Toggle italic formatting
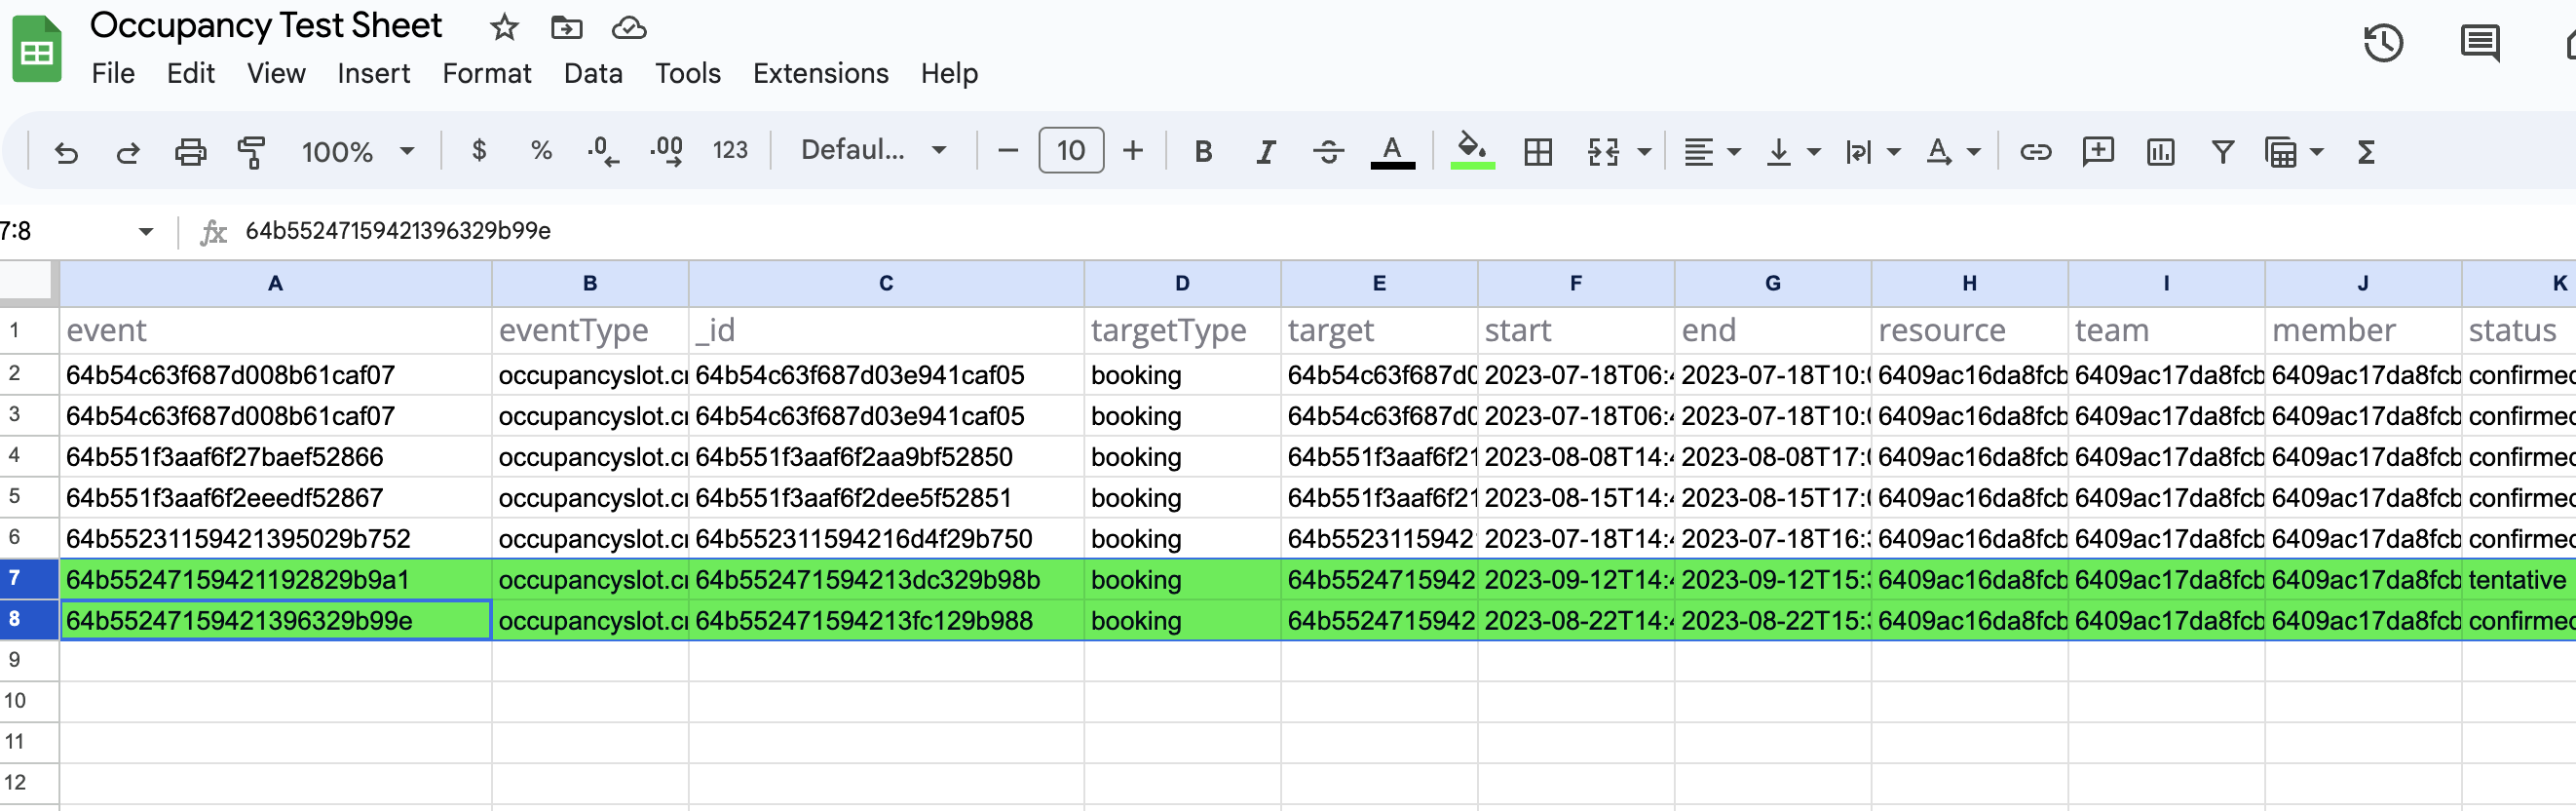 pyautogui.click(x=1265, y=152)
